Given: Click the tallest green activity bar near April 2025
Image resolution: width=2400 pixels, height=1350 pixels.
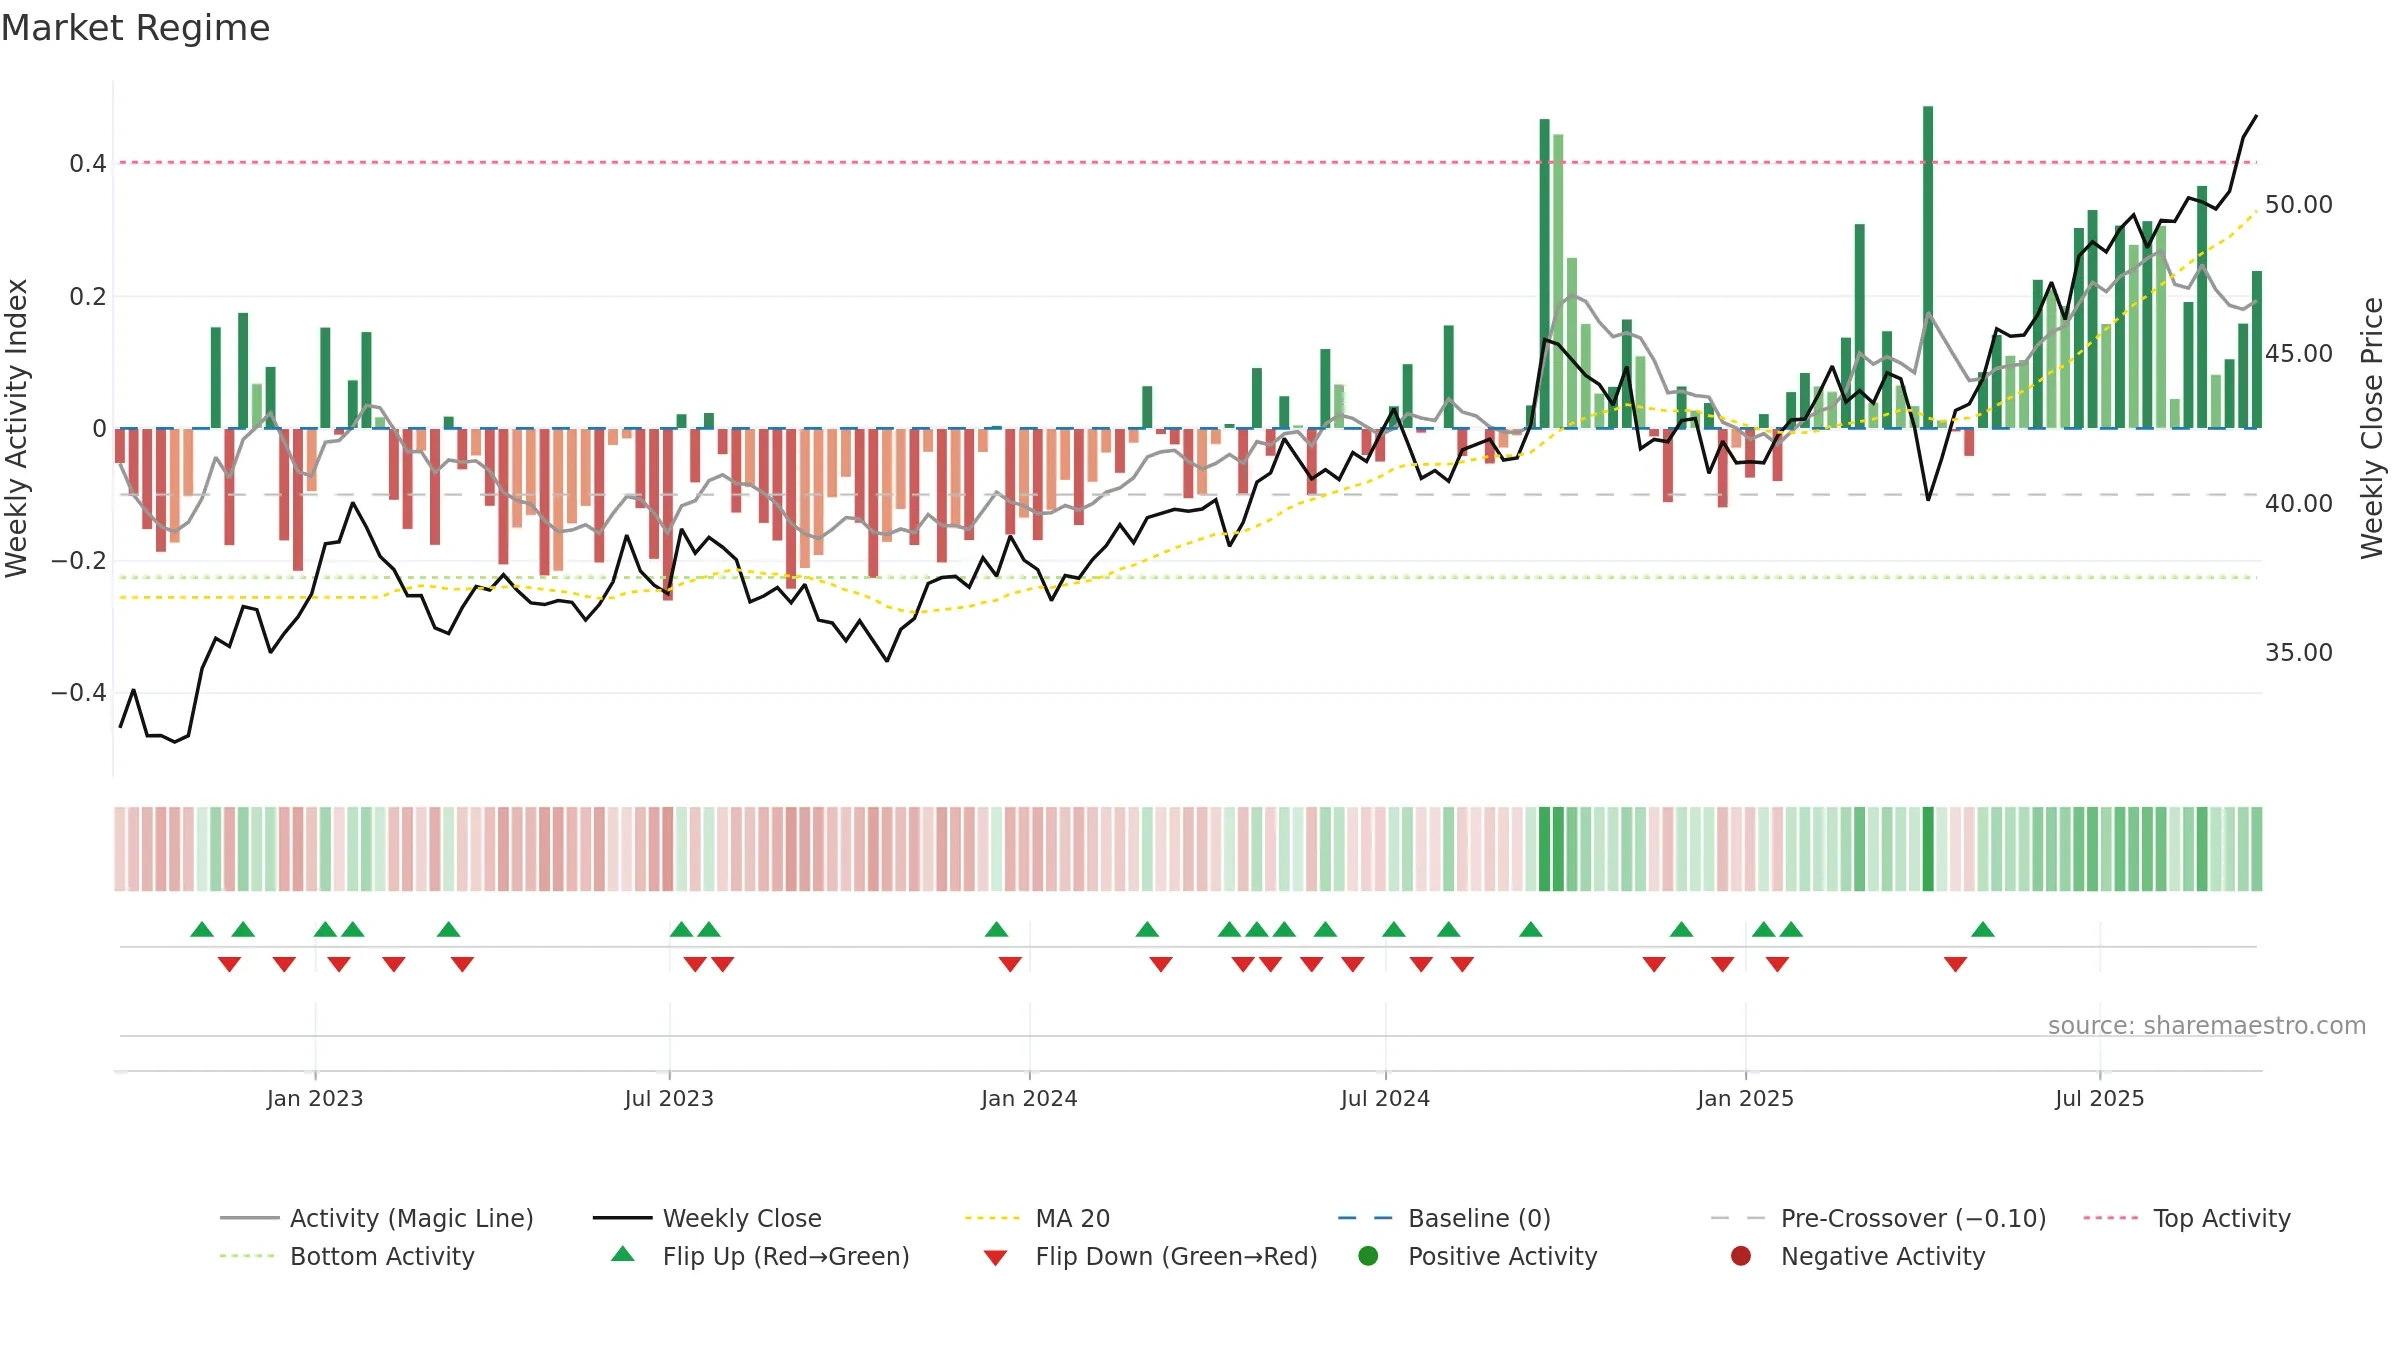Looking at the screenshot, I should tap(1928, 267).
